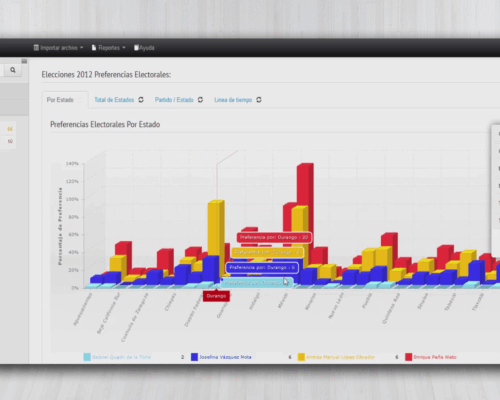Click the refresh icon beside Total de Estados

tap(141, 100)
